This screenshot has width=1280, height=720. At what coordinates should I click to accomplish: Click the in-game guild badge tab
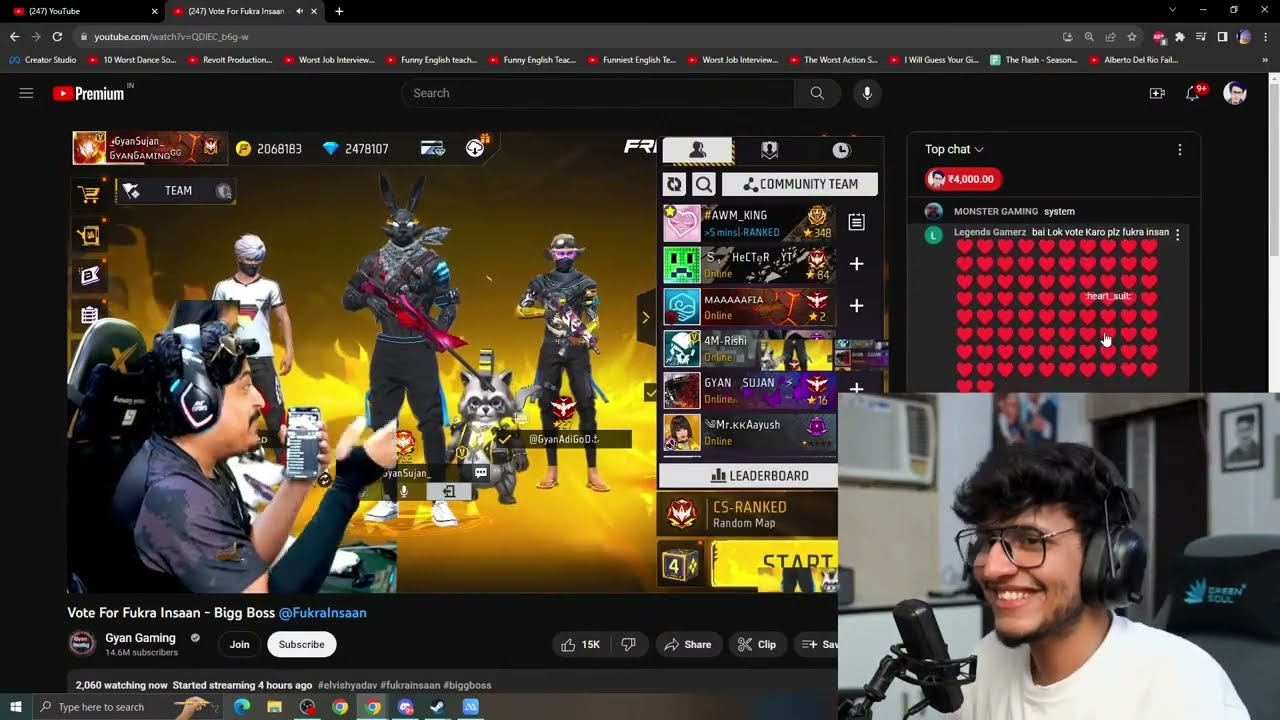(769, 150)
